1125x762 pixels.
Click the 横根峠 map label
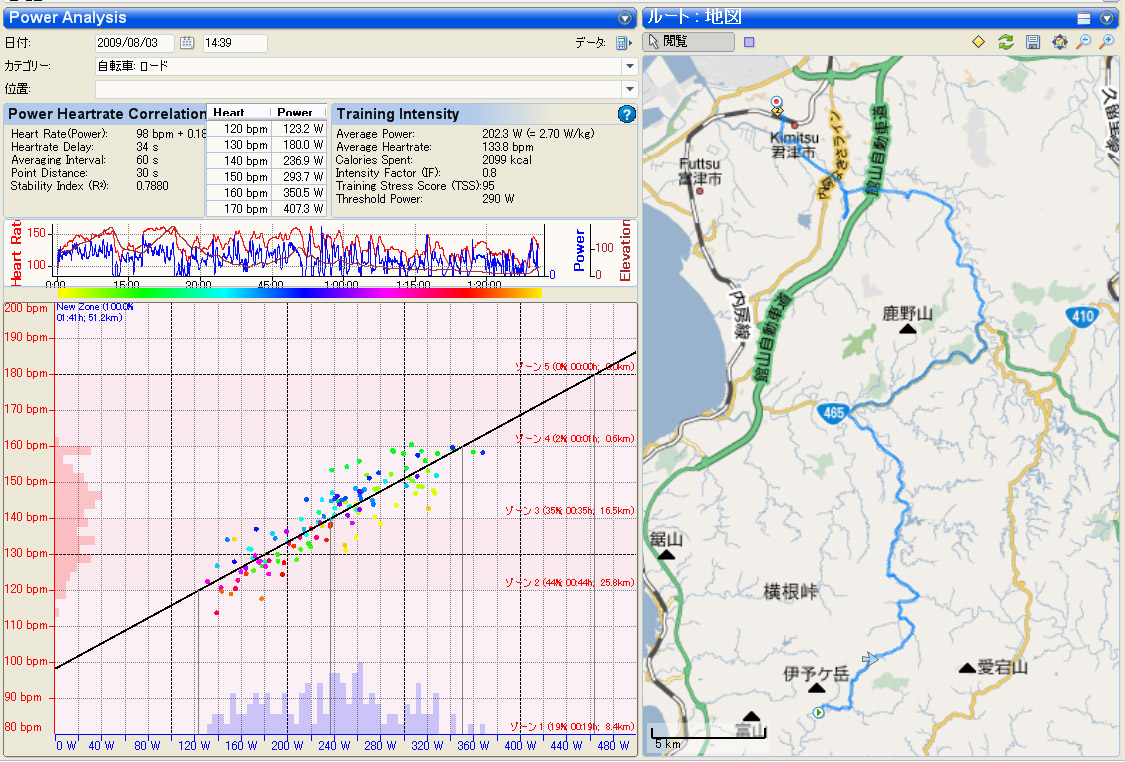tap(790, 592)
